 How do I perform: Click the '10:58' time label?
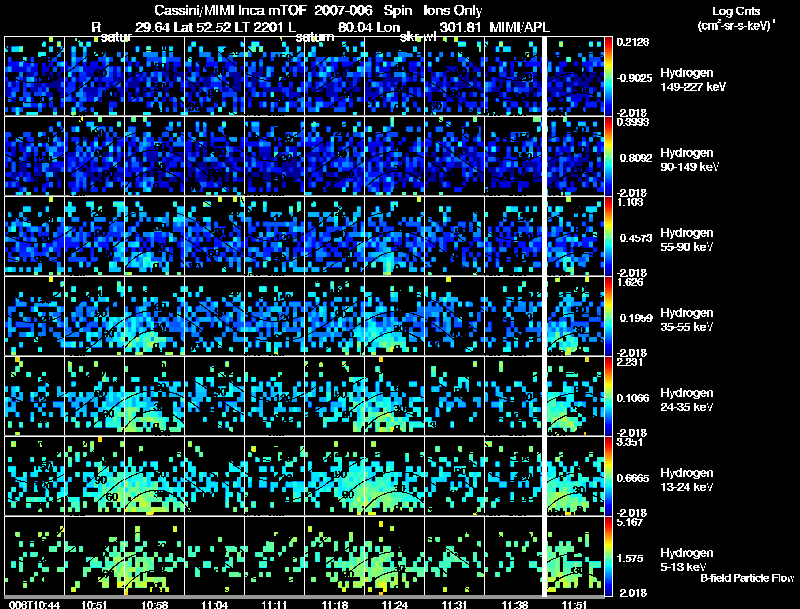tap(155, 605)
